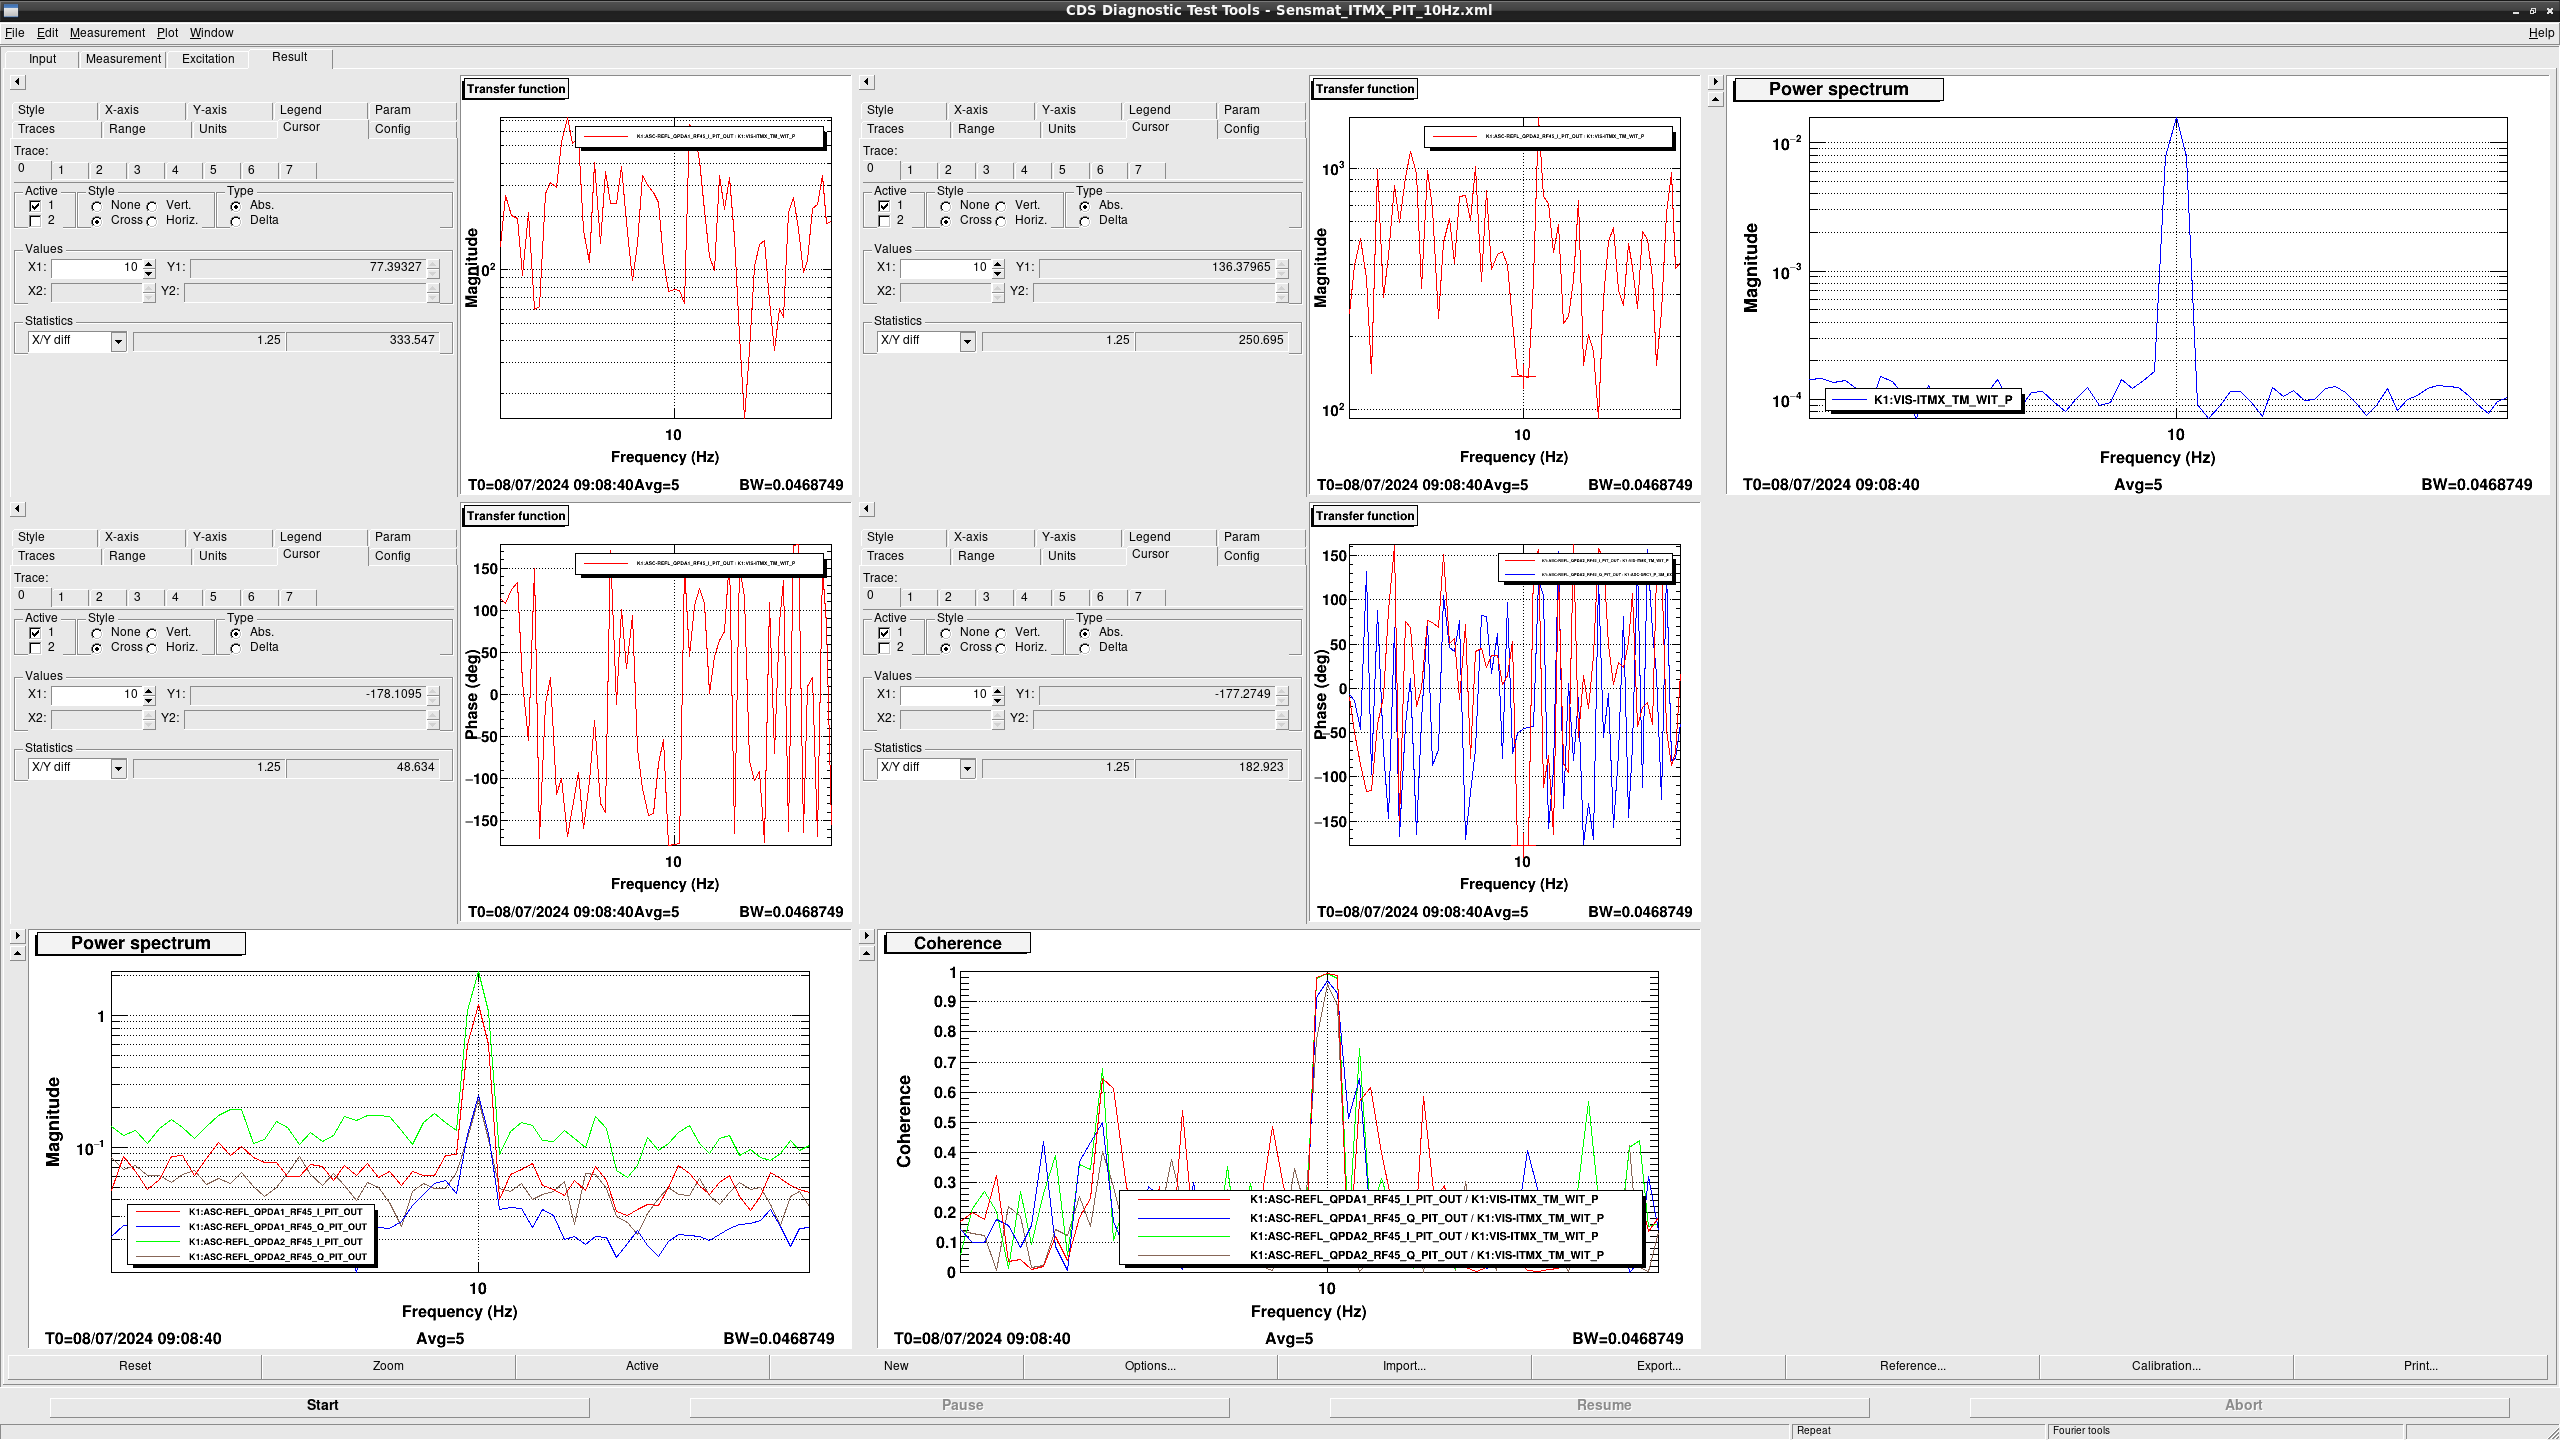Viewport: 2560px width, 1440px height.
Task: Open the Window menu
Action: click(211, 33)
